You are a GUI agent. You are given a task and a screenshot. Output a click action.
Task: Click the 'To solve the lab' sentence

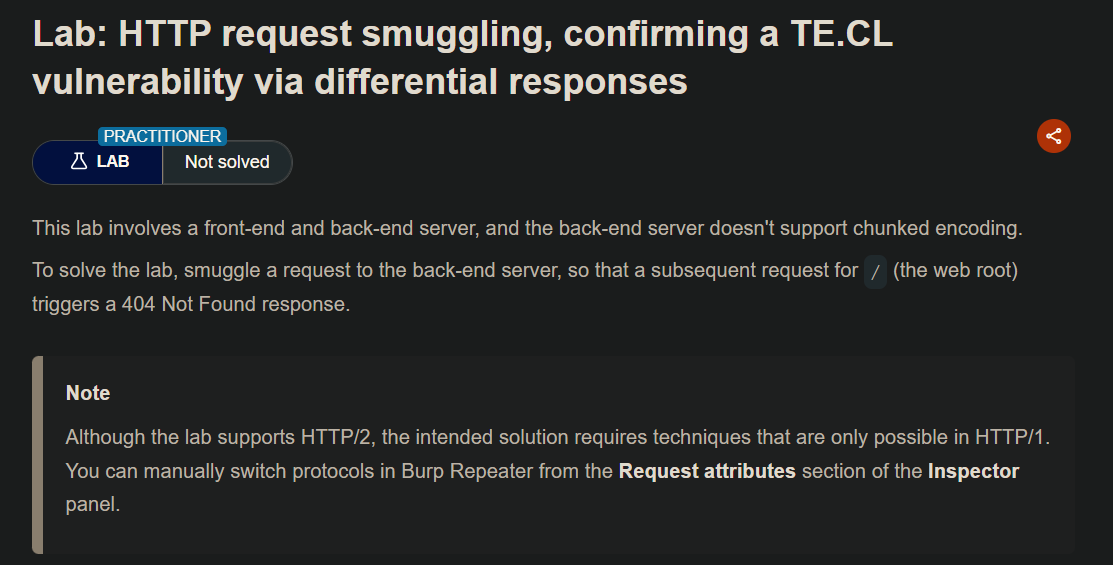[445, 271]
